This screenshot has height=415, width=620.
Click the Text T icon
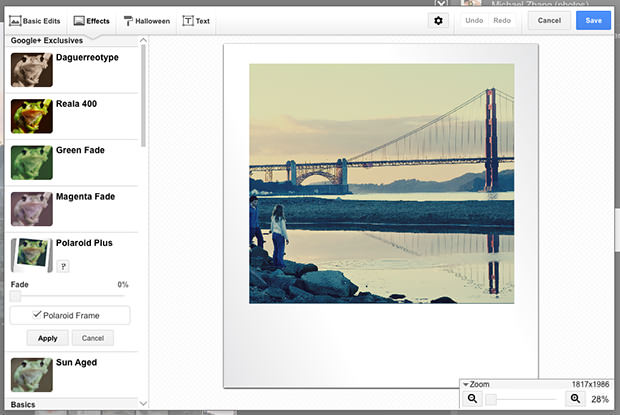(188, 21)
